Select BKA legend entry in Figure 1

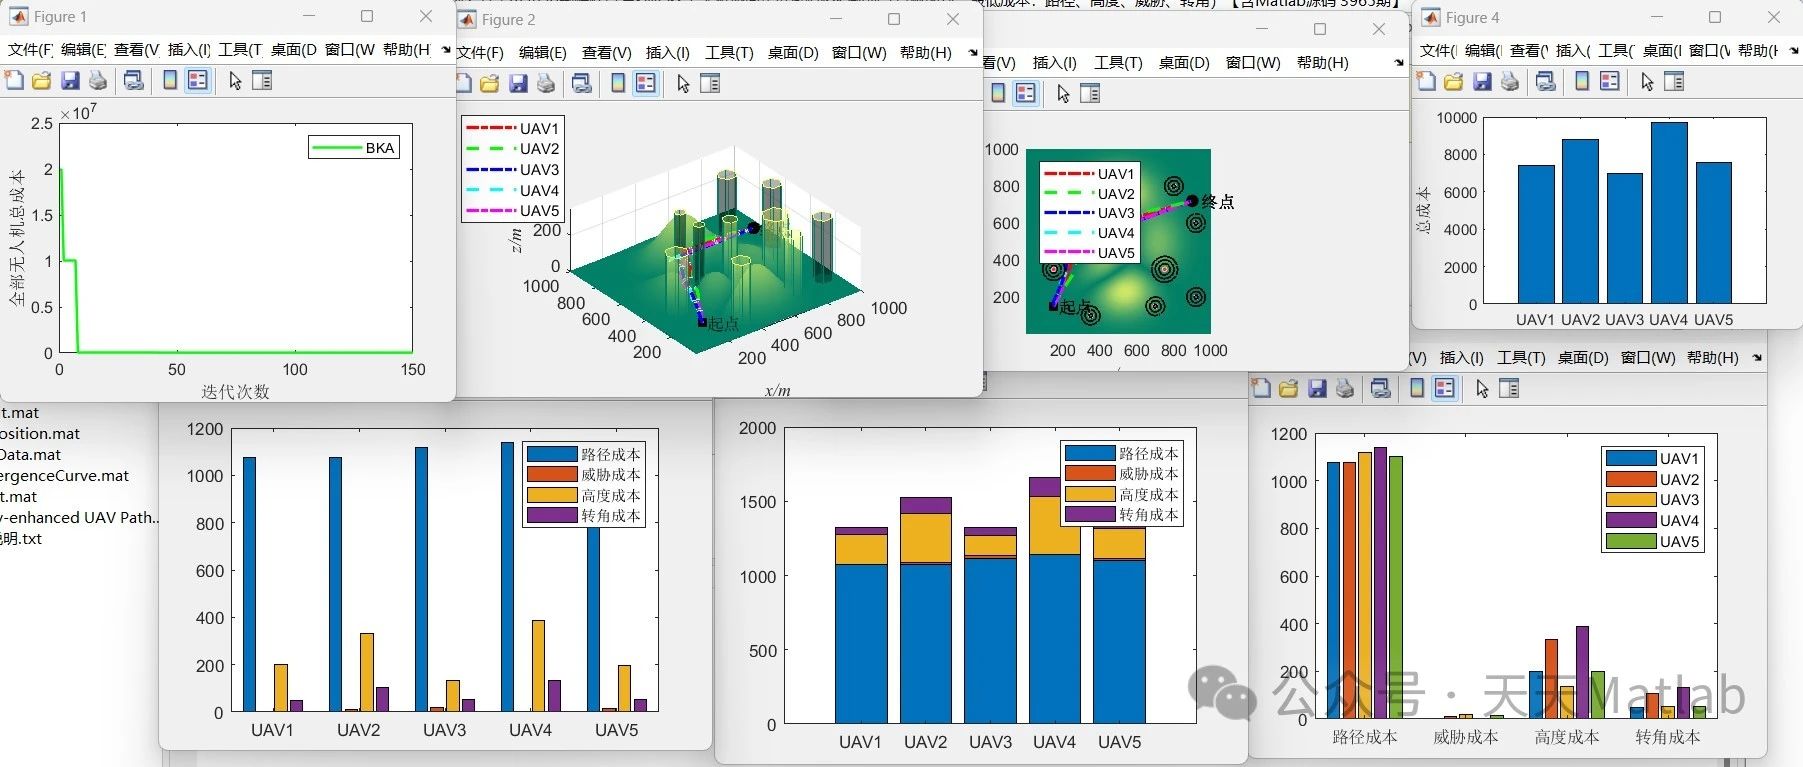pos(355,148)
